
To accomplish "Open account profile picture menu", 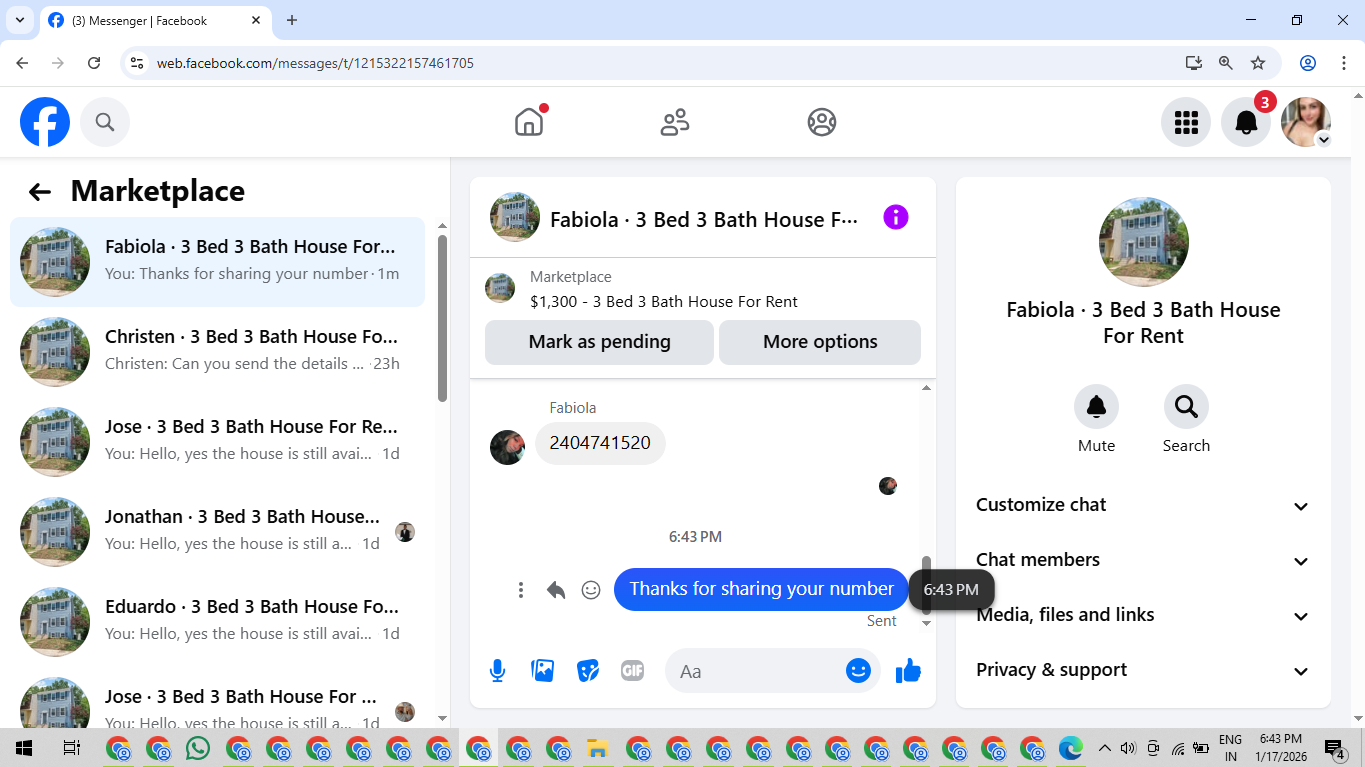I will [1306, 122].
